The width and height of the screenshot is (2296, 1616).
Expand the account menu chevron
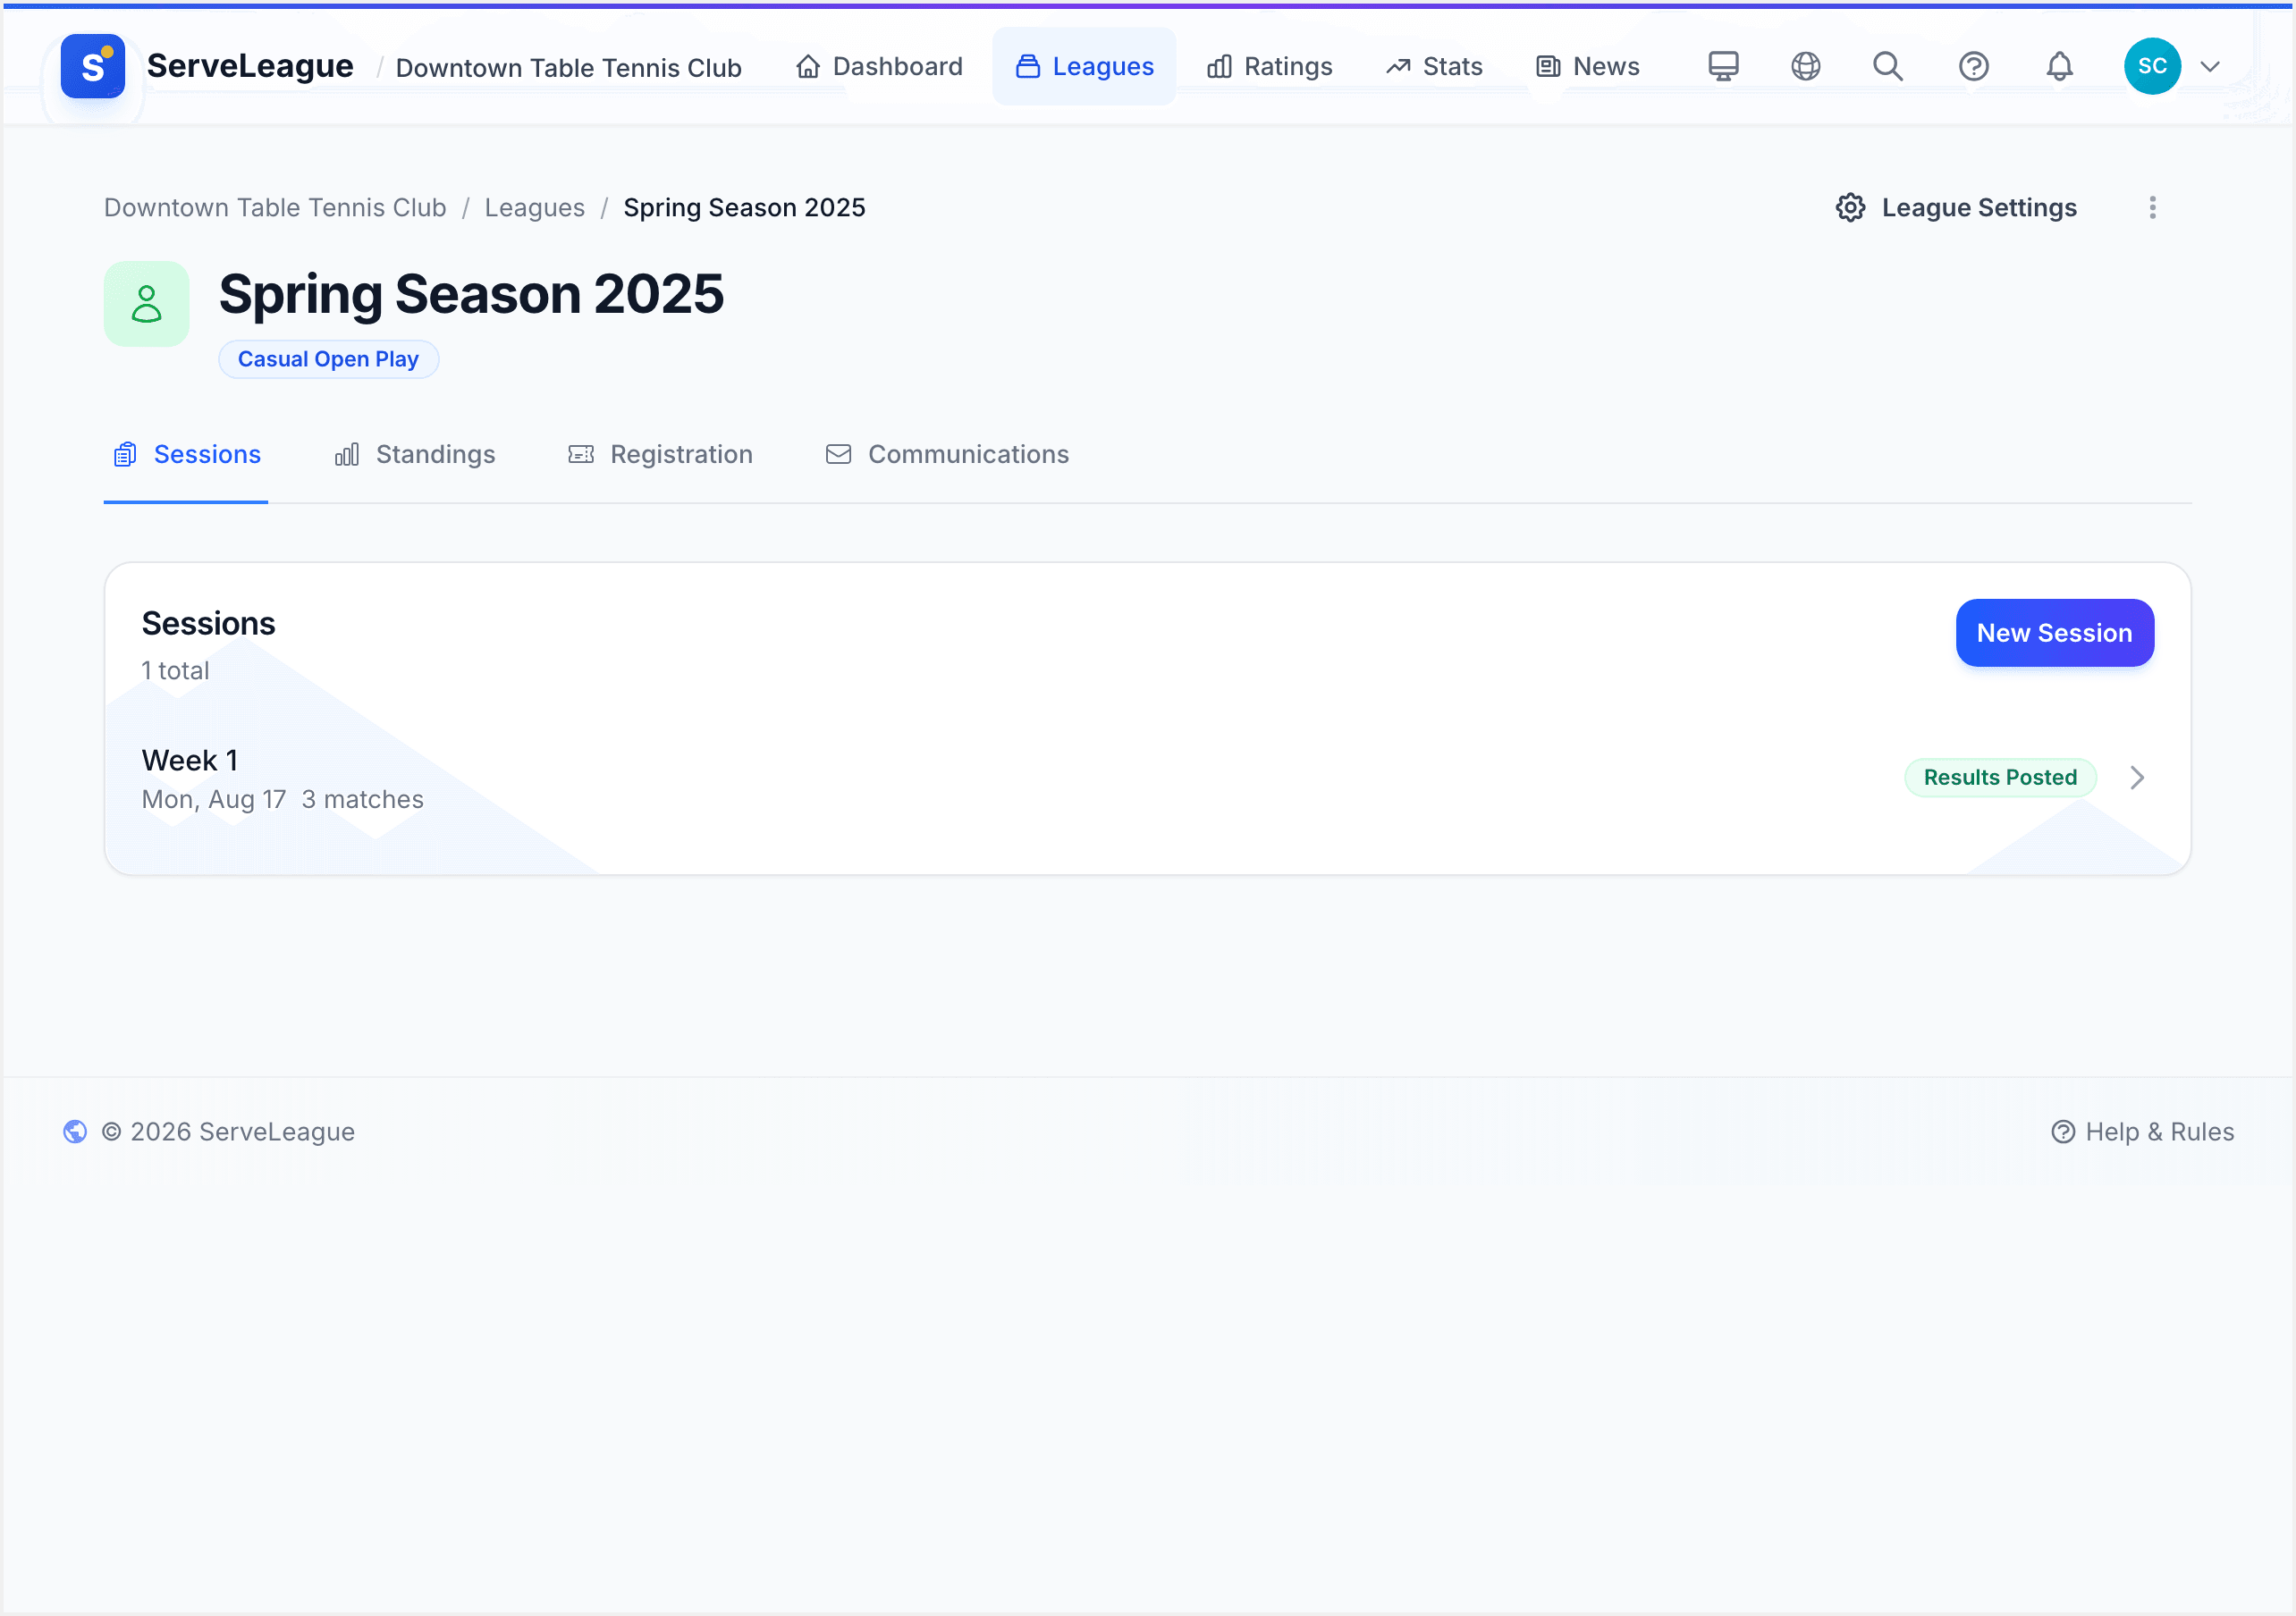[x=2210, y=67]
